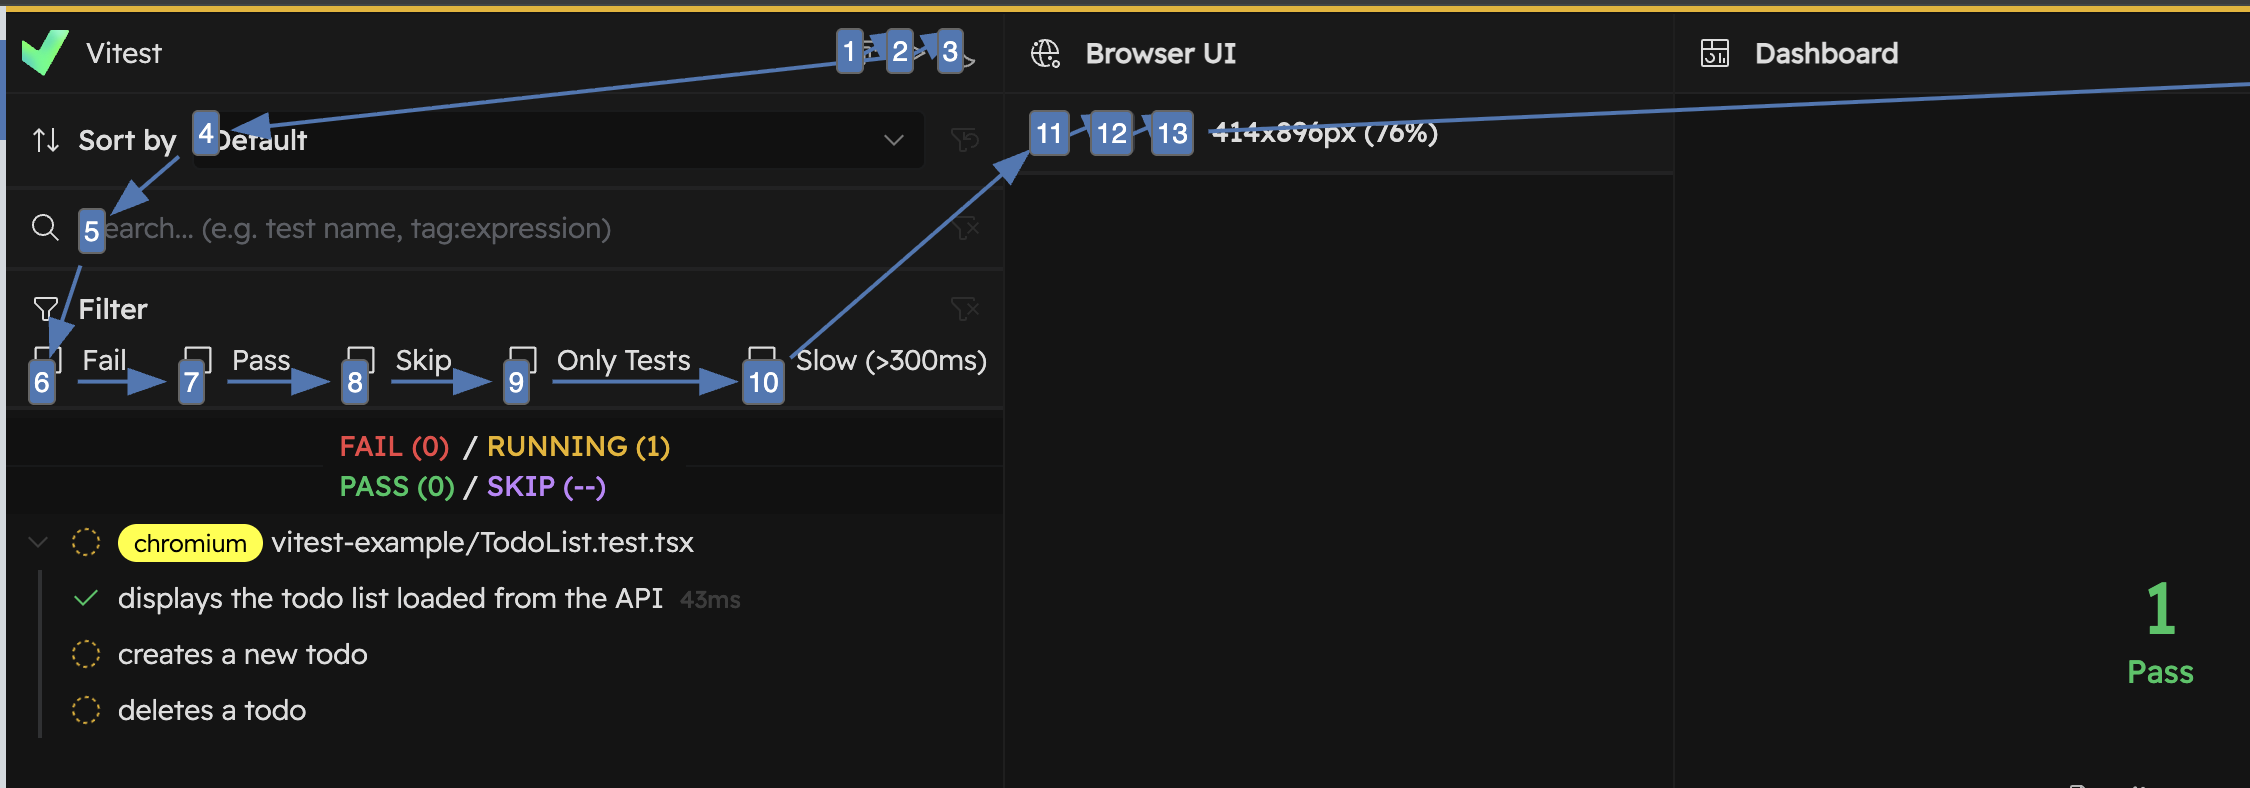Toggle the Fail filter checkbox
Screen dimensions: 2250x788
[x=48, y=360]
